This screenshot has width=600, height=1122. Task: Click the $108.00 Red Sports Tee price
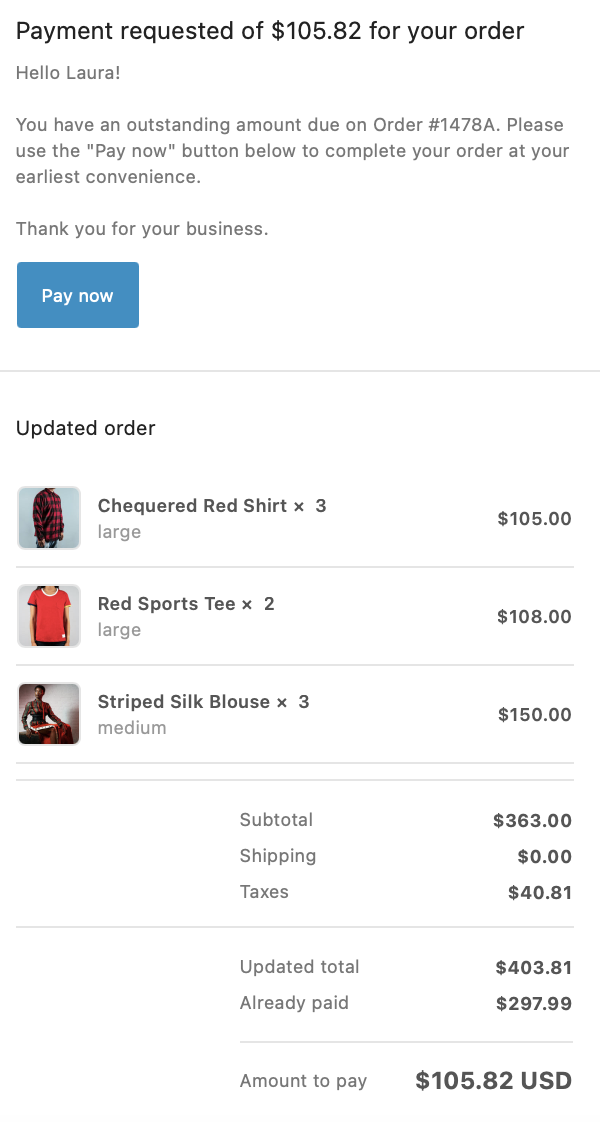click(535, 617)
